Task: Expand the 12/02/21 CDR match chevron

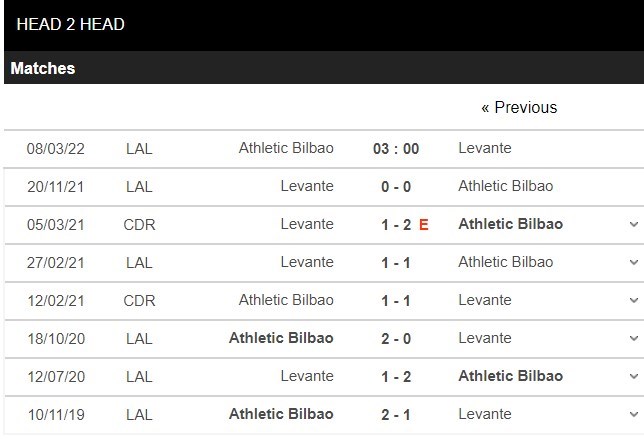Action: coord(634,300)
